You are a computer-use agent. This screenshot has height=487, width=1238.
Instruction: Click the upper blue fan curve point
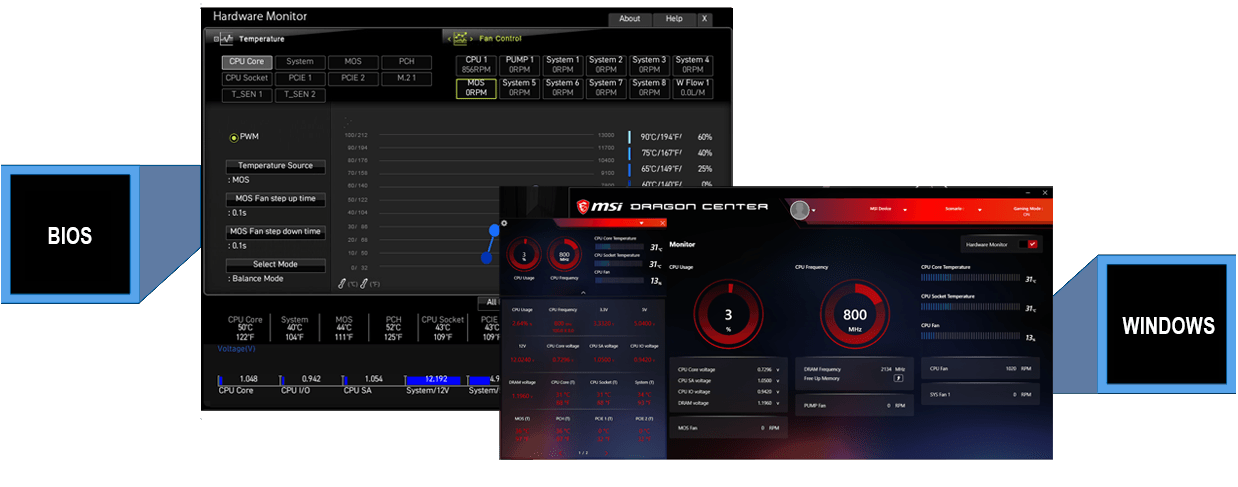pos(493,230)
